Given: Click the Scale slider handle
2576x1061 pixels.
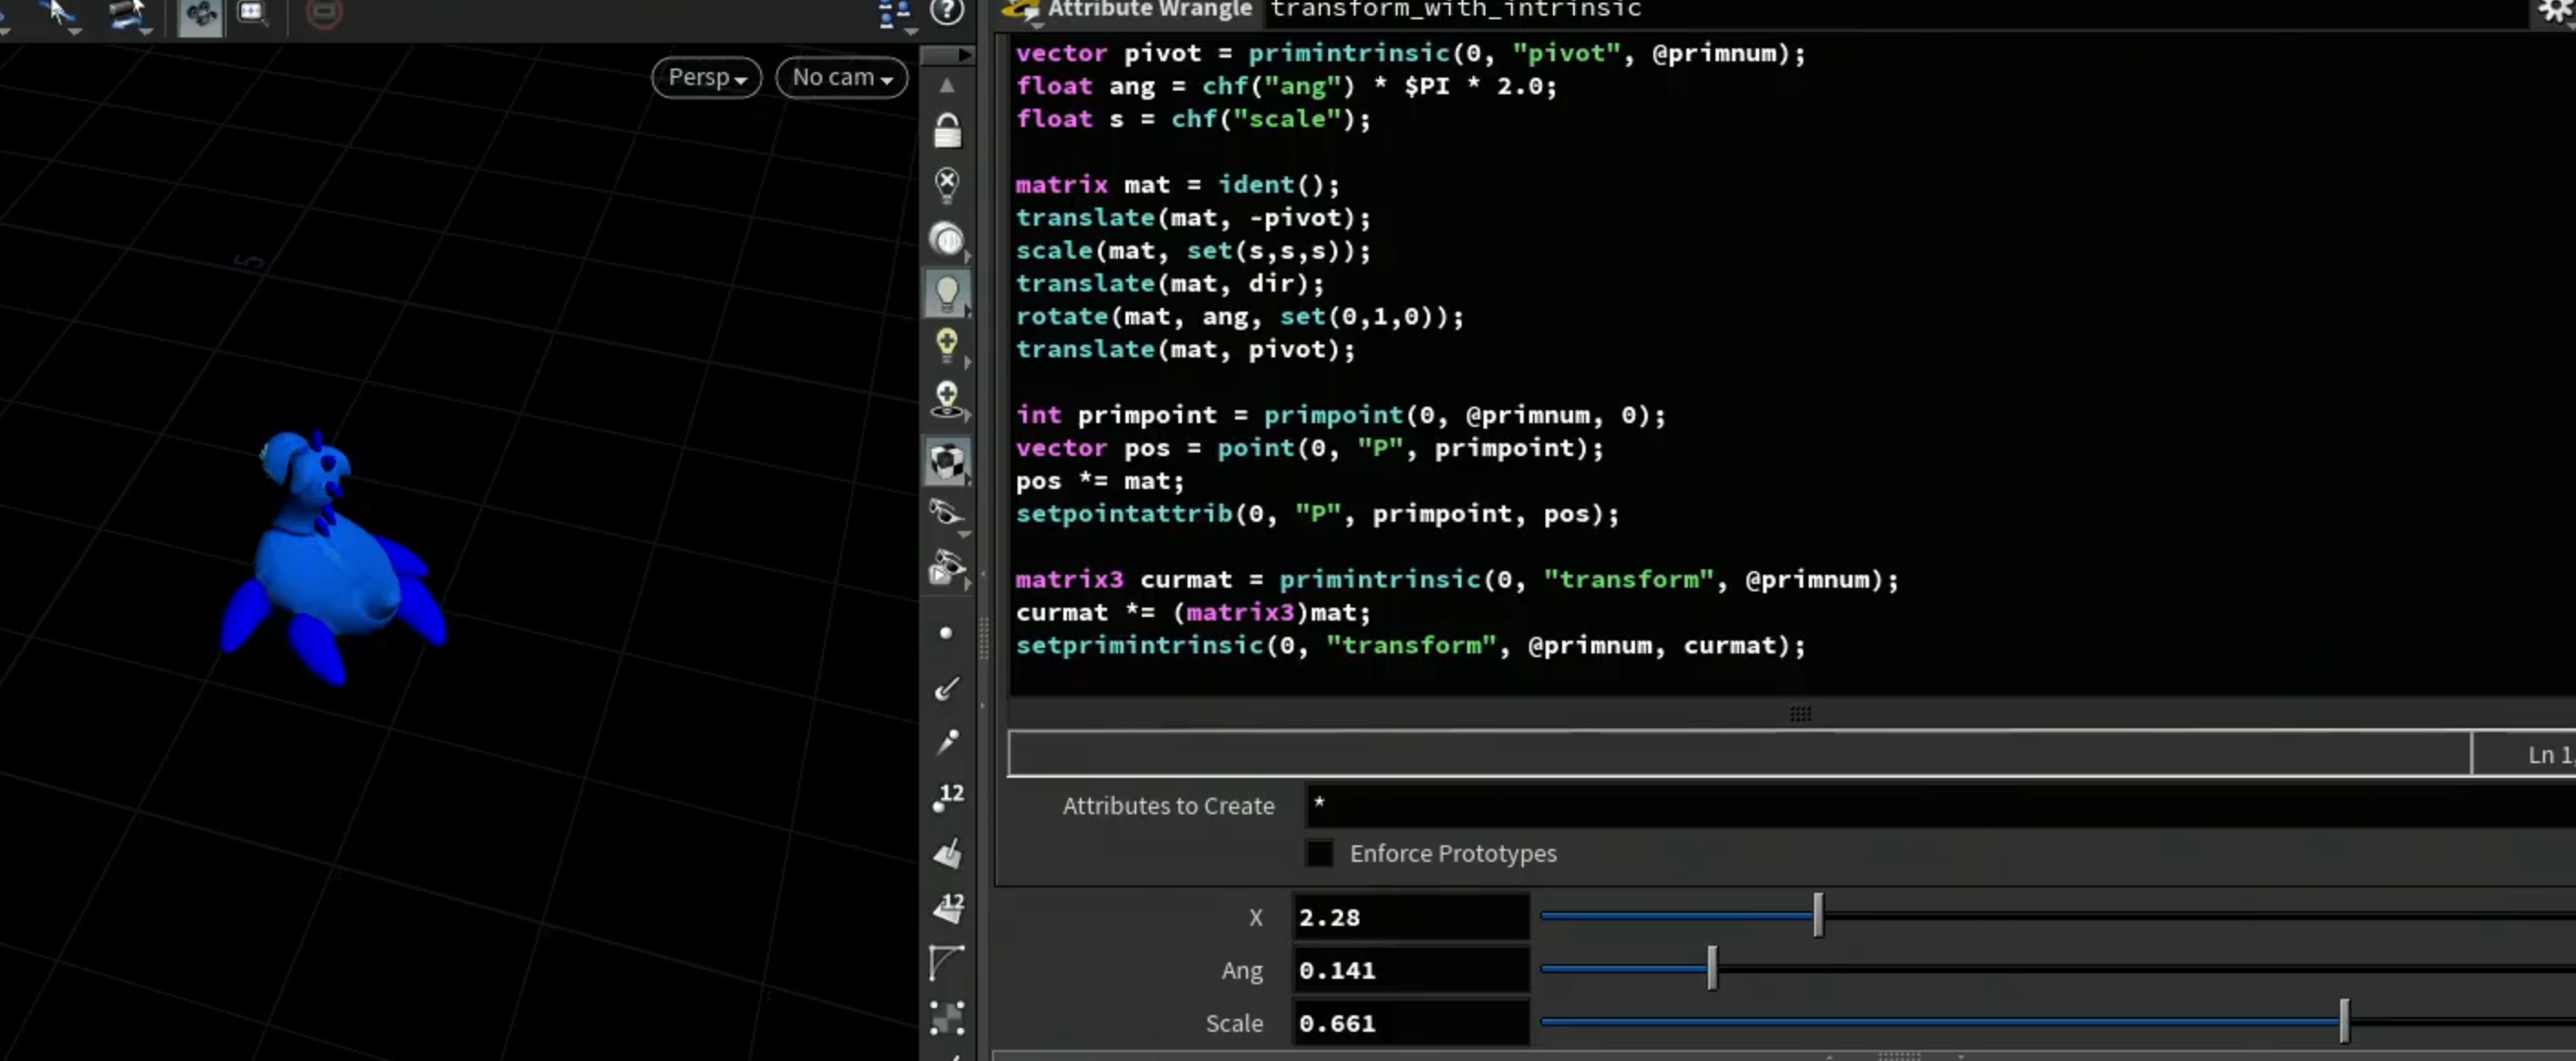Looking at the screenshot, I should (x=2343, y=1022).
